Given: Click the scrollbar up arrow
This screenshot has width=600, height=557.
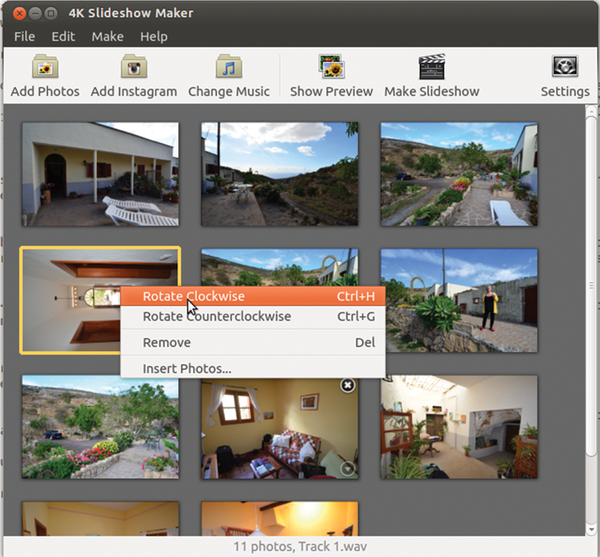Looking at the screenshot, I should click(591, 111).
